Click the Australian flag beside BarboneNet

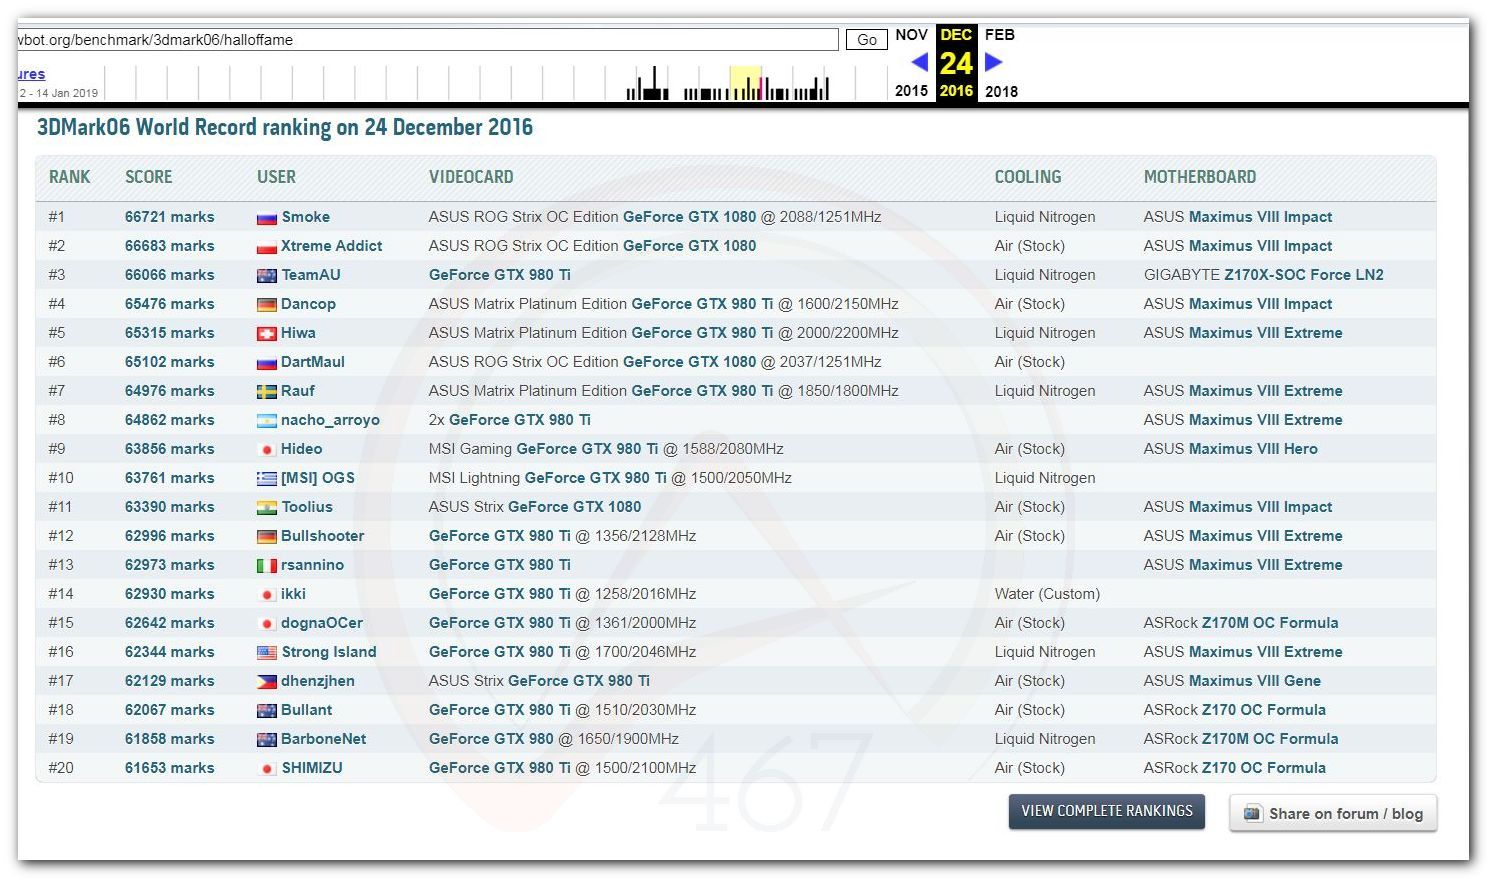266,740
